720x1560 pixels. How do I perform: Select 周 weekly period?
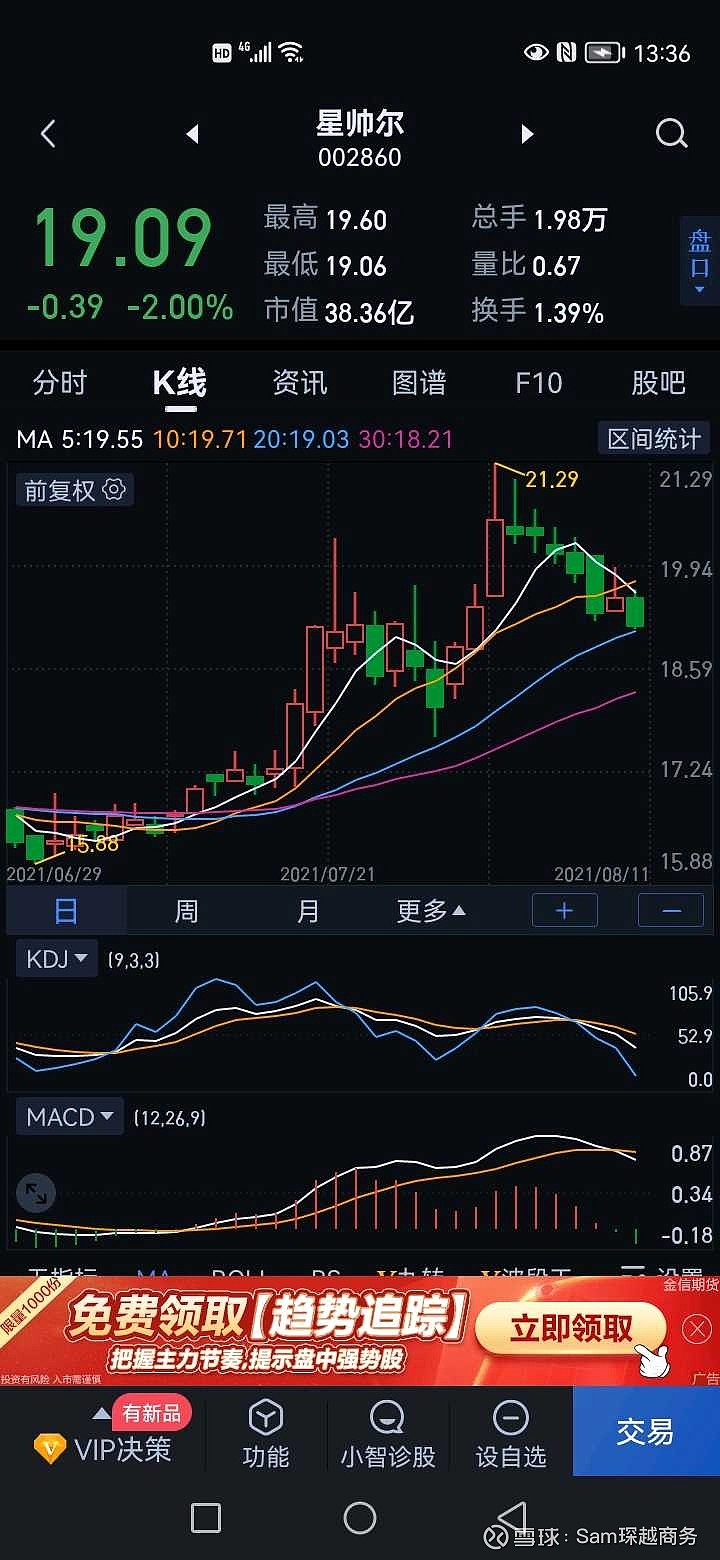(186, 910)
